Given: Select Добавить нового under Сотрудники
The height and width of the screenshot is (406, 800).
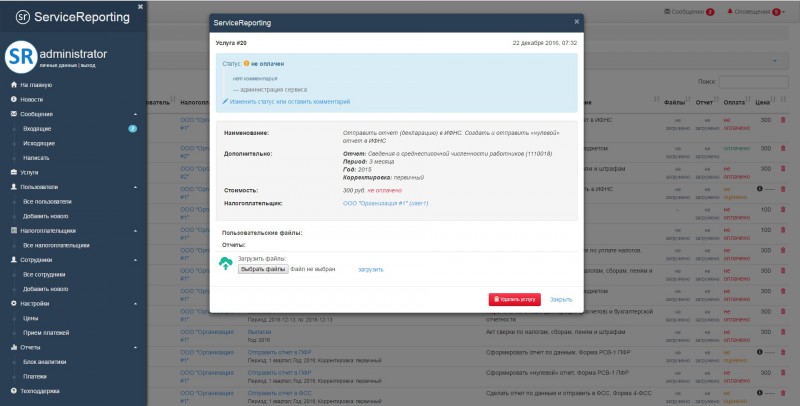Looking at the screenshot, I should tap(45, 289).
